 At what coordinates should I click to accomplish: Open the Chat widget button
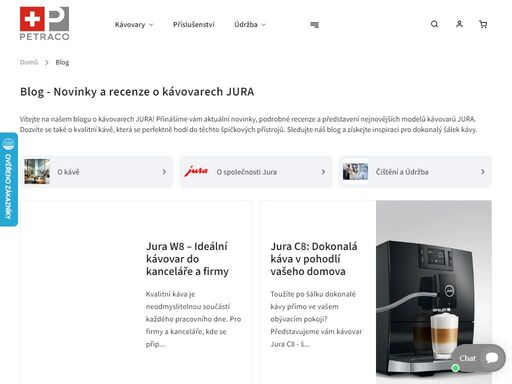click(479, 358)
